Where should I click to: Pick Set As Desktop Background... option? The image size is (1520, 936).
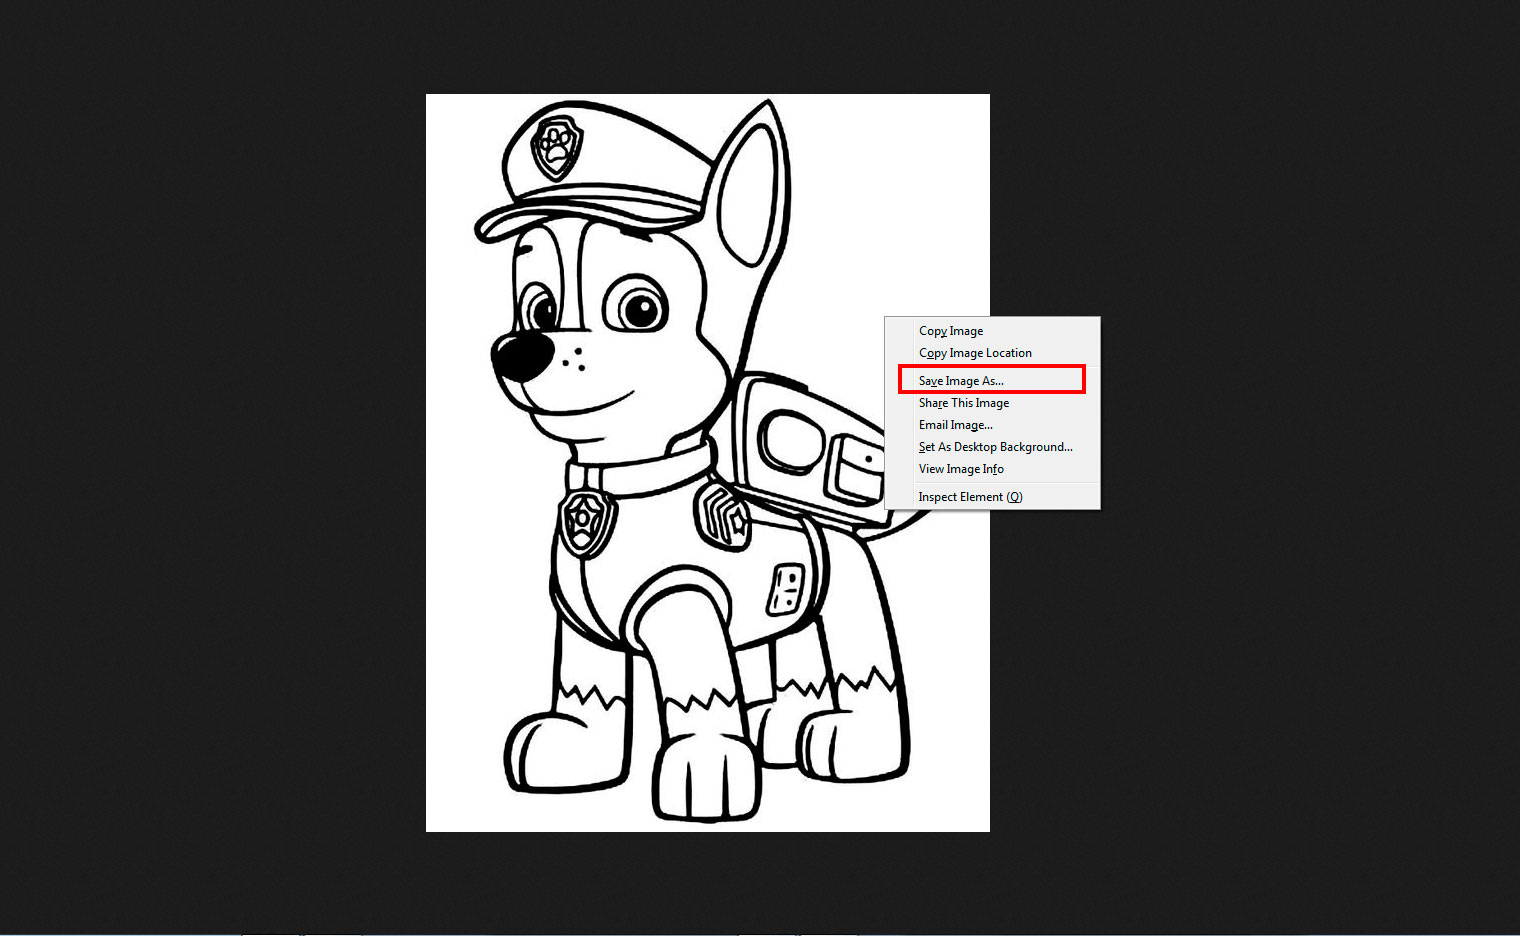(x=992, y=447)
